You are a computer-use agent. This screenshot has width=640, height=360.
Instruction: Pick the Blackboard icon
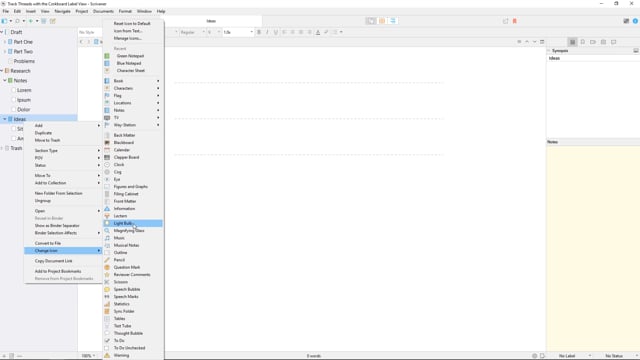(x=133, y=142)
